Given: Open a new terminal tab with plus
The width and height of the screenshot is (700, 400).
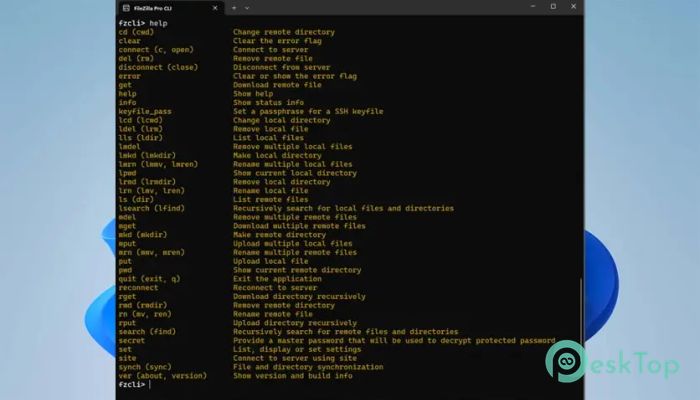Looking at the screenshot, I should pyautogui.click(x=234, y=8).
